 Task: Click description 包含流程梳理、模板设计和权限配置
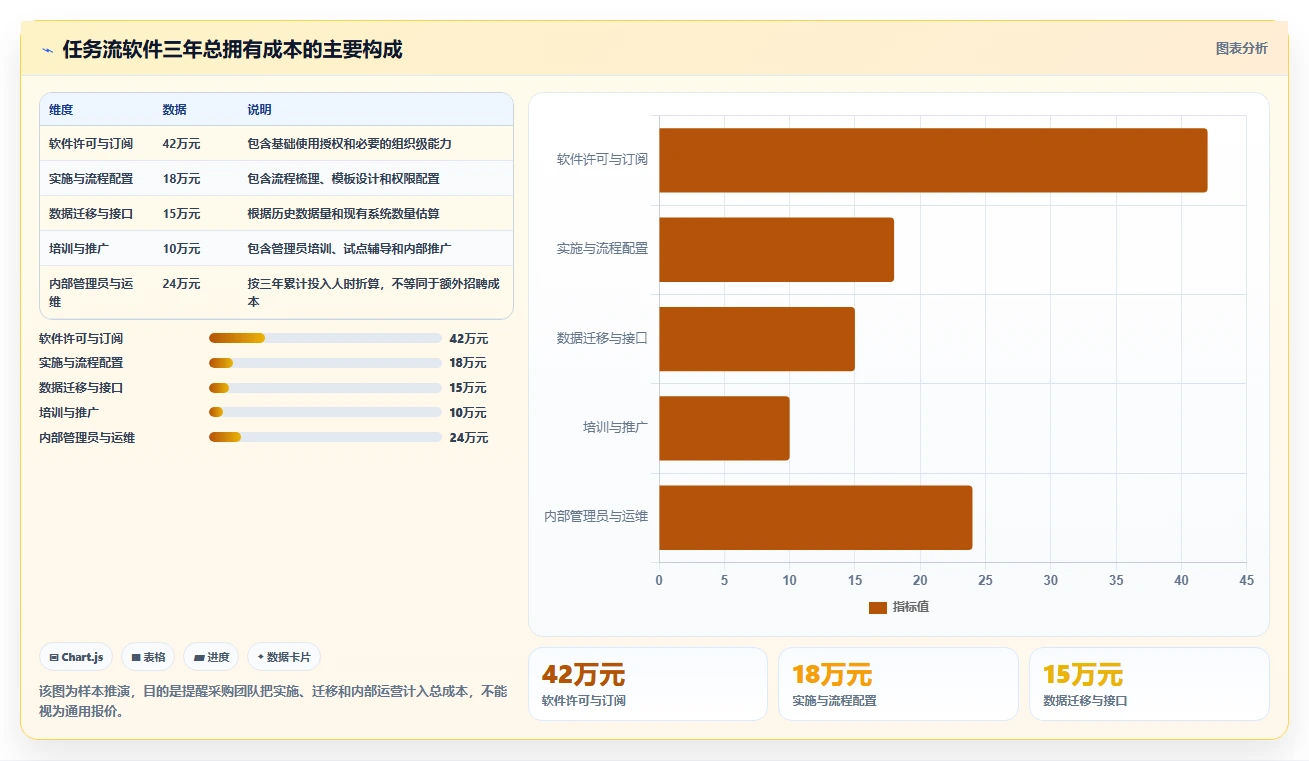pyautogui.click(x=343, y=179)
